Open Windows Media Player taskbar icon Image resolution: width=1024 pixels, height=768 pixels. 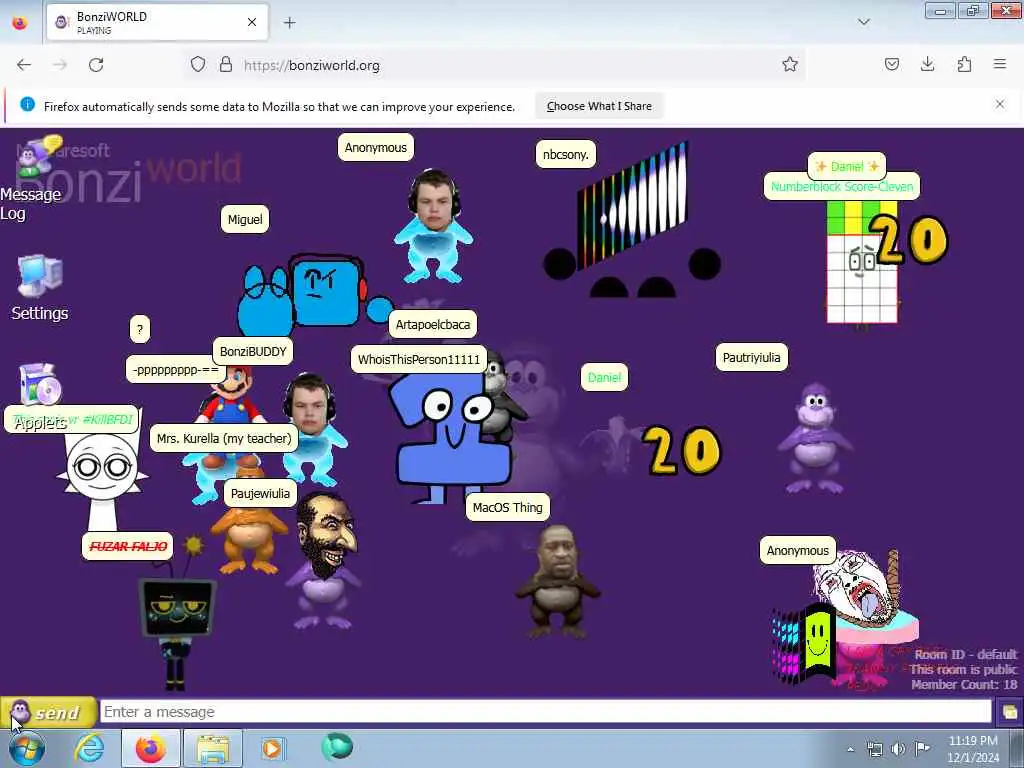(273, 748)
